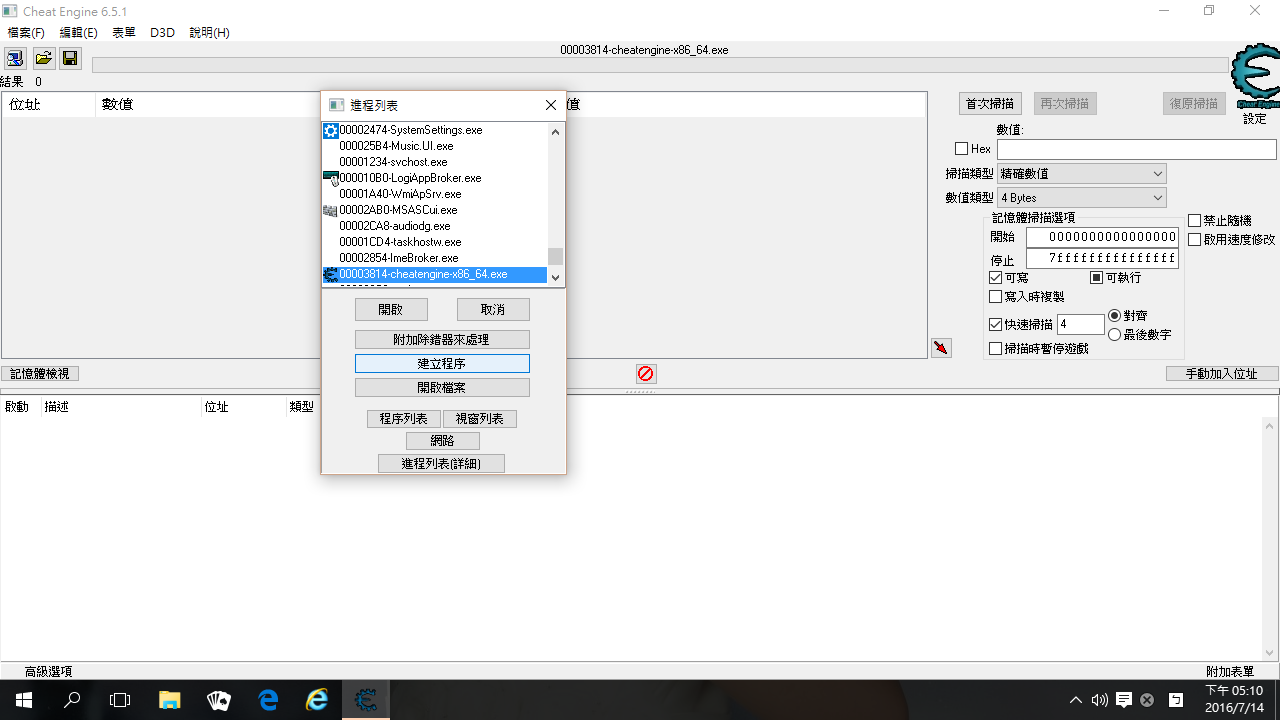The height and width of the screenshot is (720, 1280).
Task: Open Task View on taskbar
Action: (120, 700)
